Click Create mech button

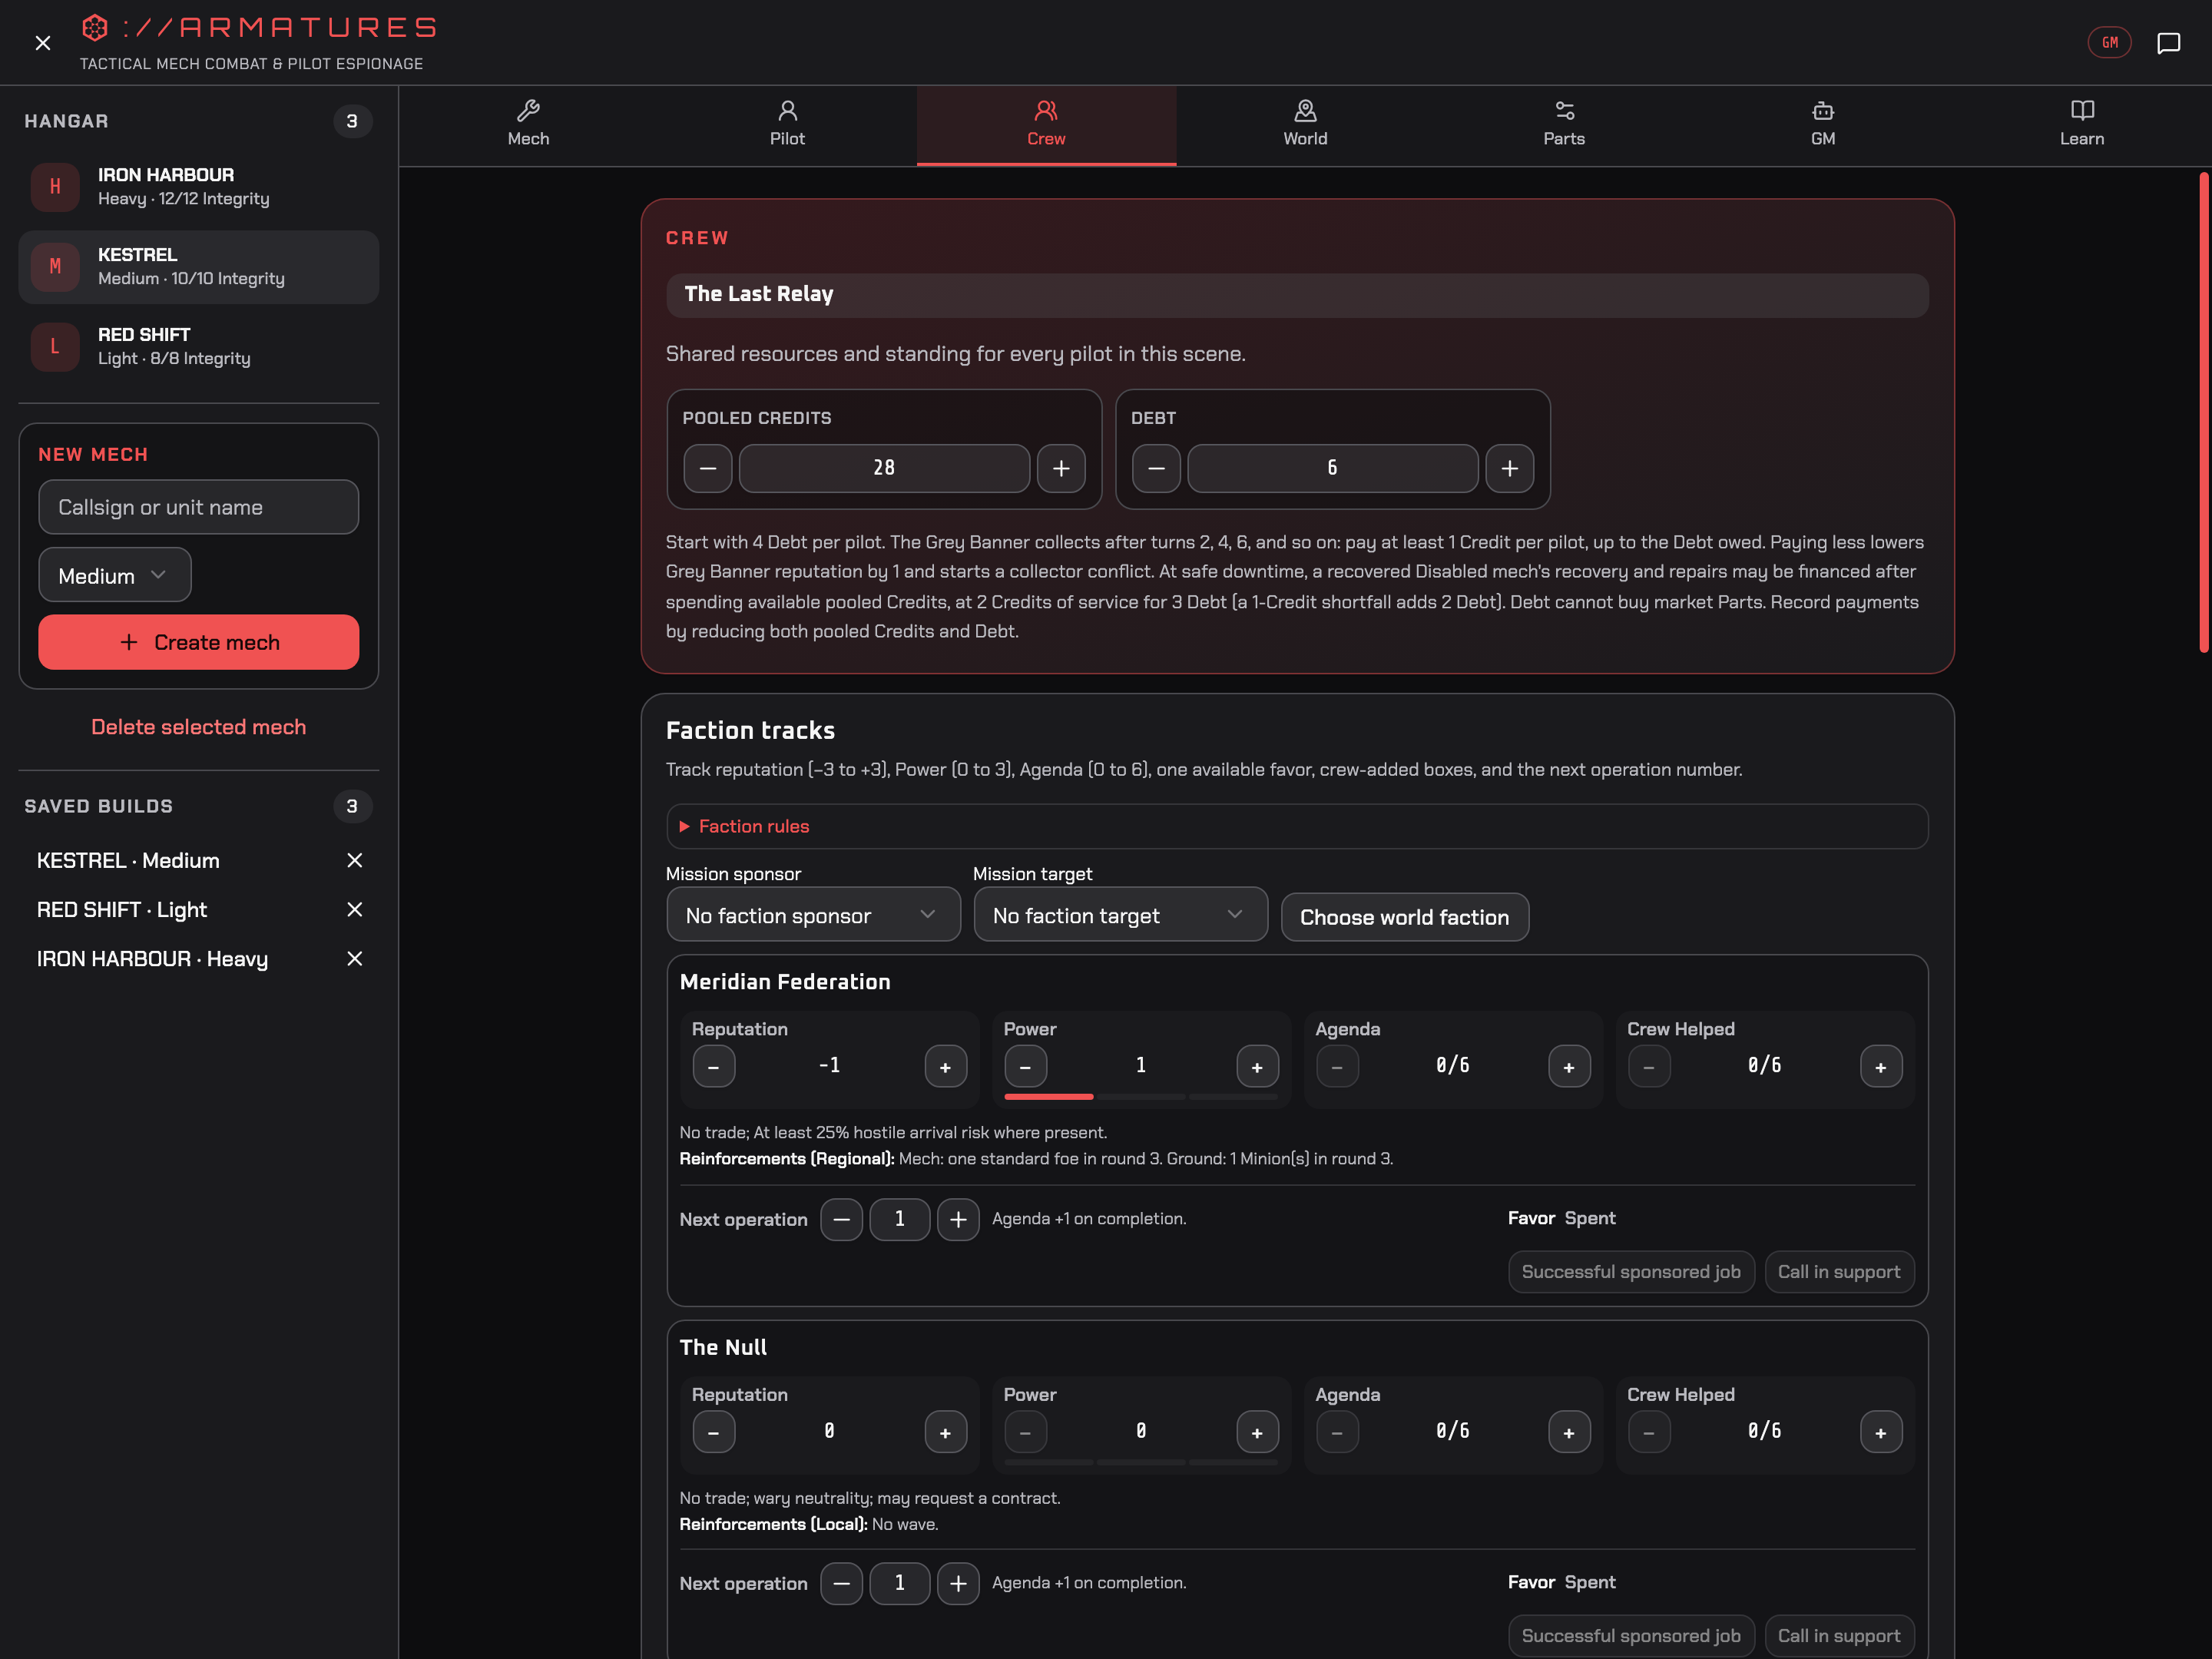[198, 642]
